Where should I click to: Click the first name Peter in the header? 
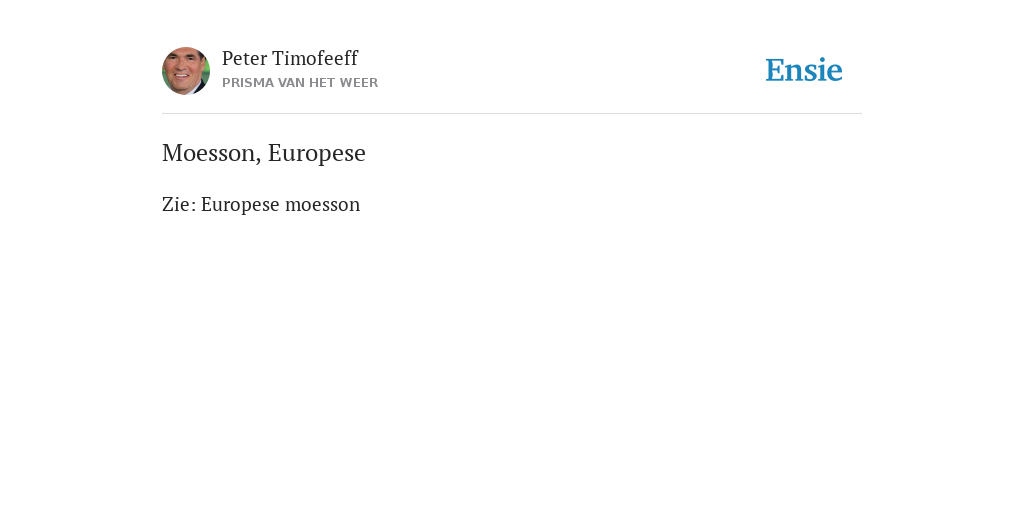pyautogui.click(x=244, y=58)
